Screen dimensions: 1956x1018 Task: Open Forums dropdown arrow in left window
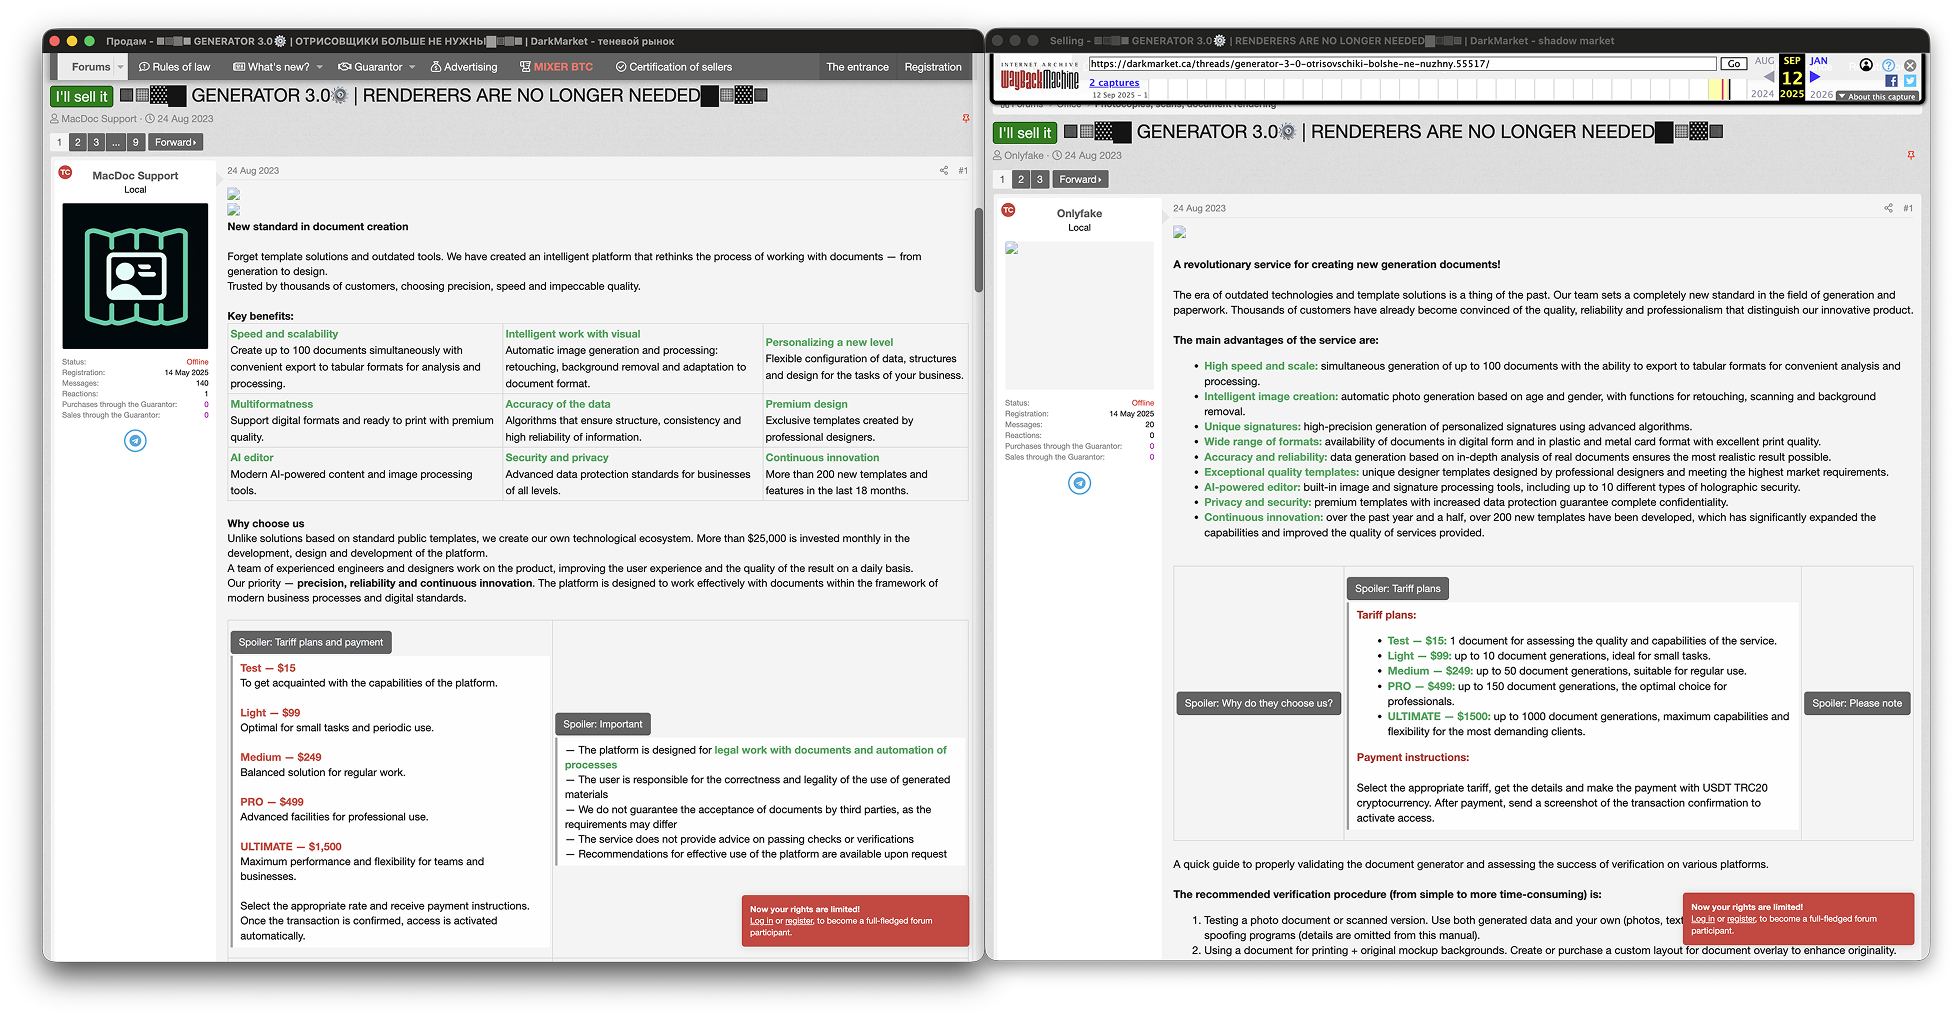click(121, 67)
